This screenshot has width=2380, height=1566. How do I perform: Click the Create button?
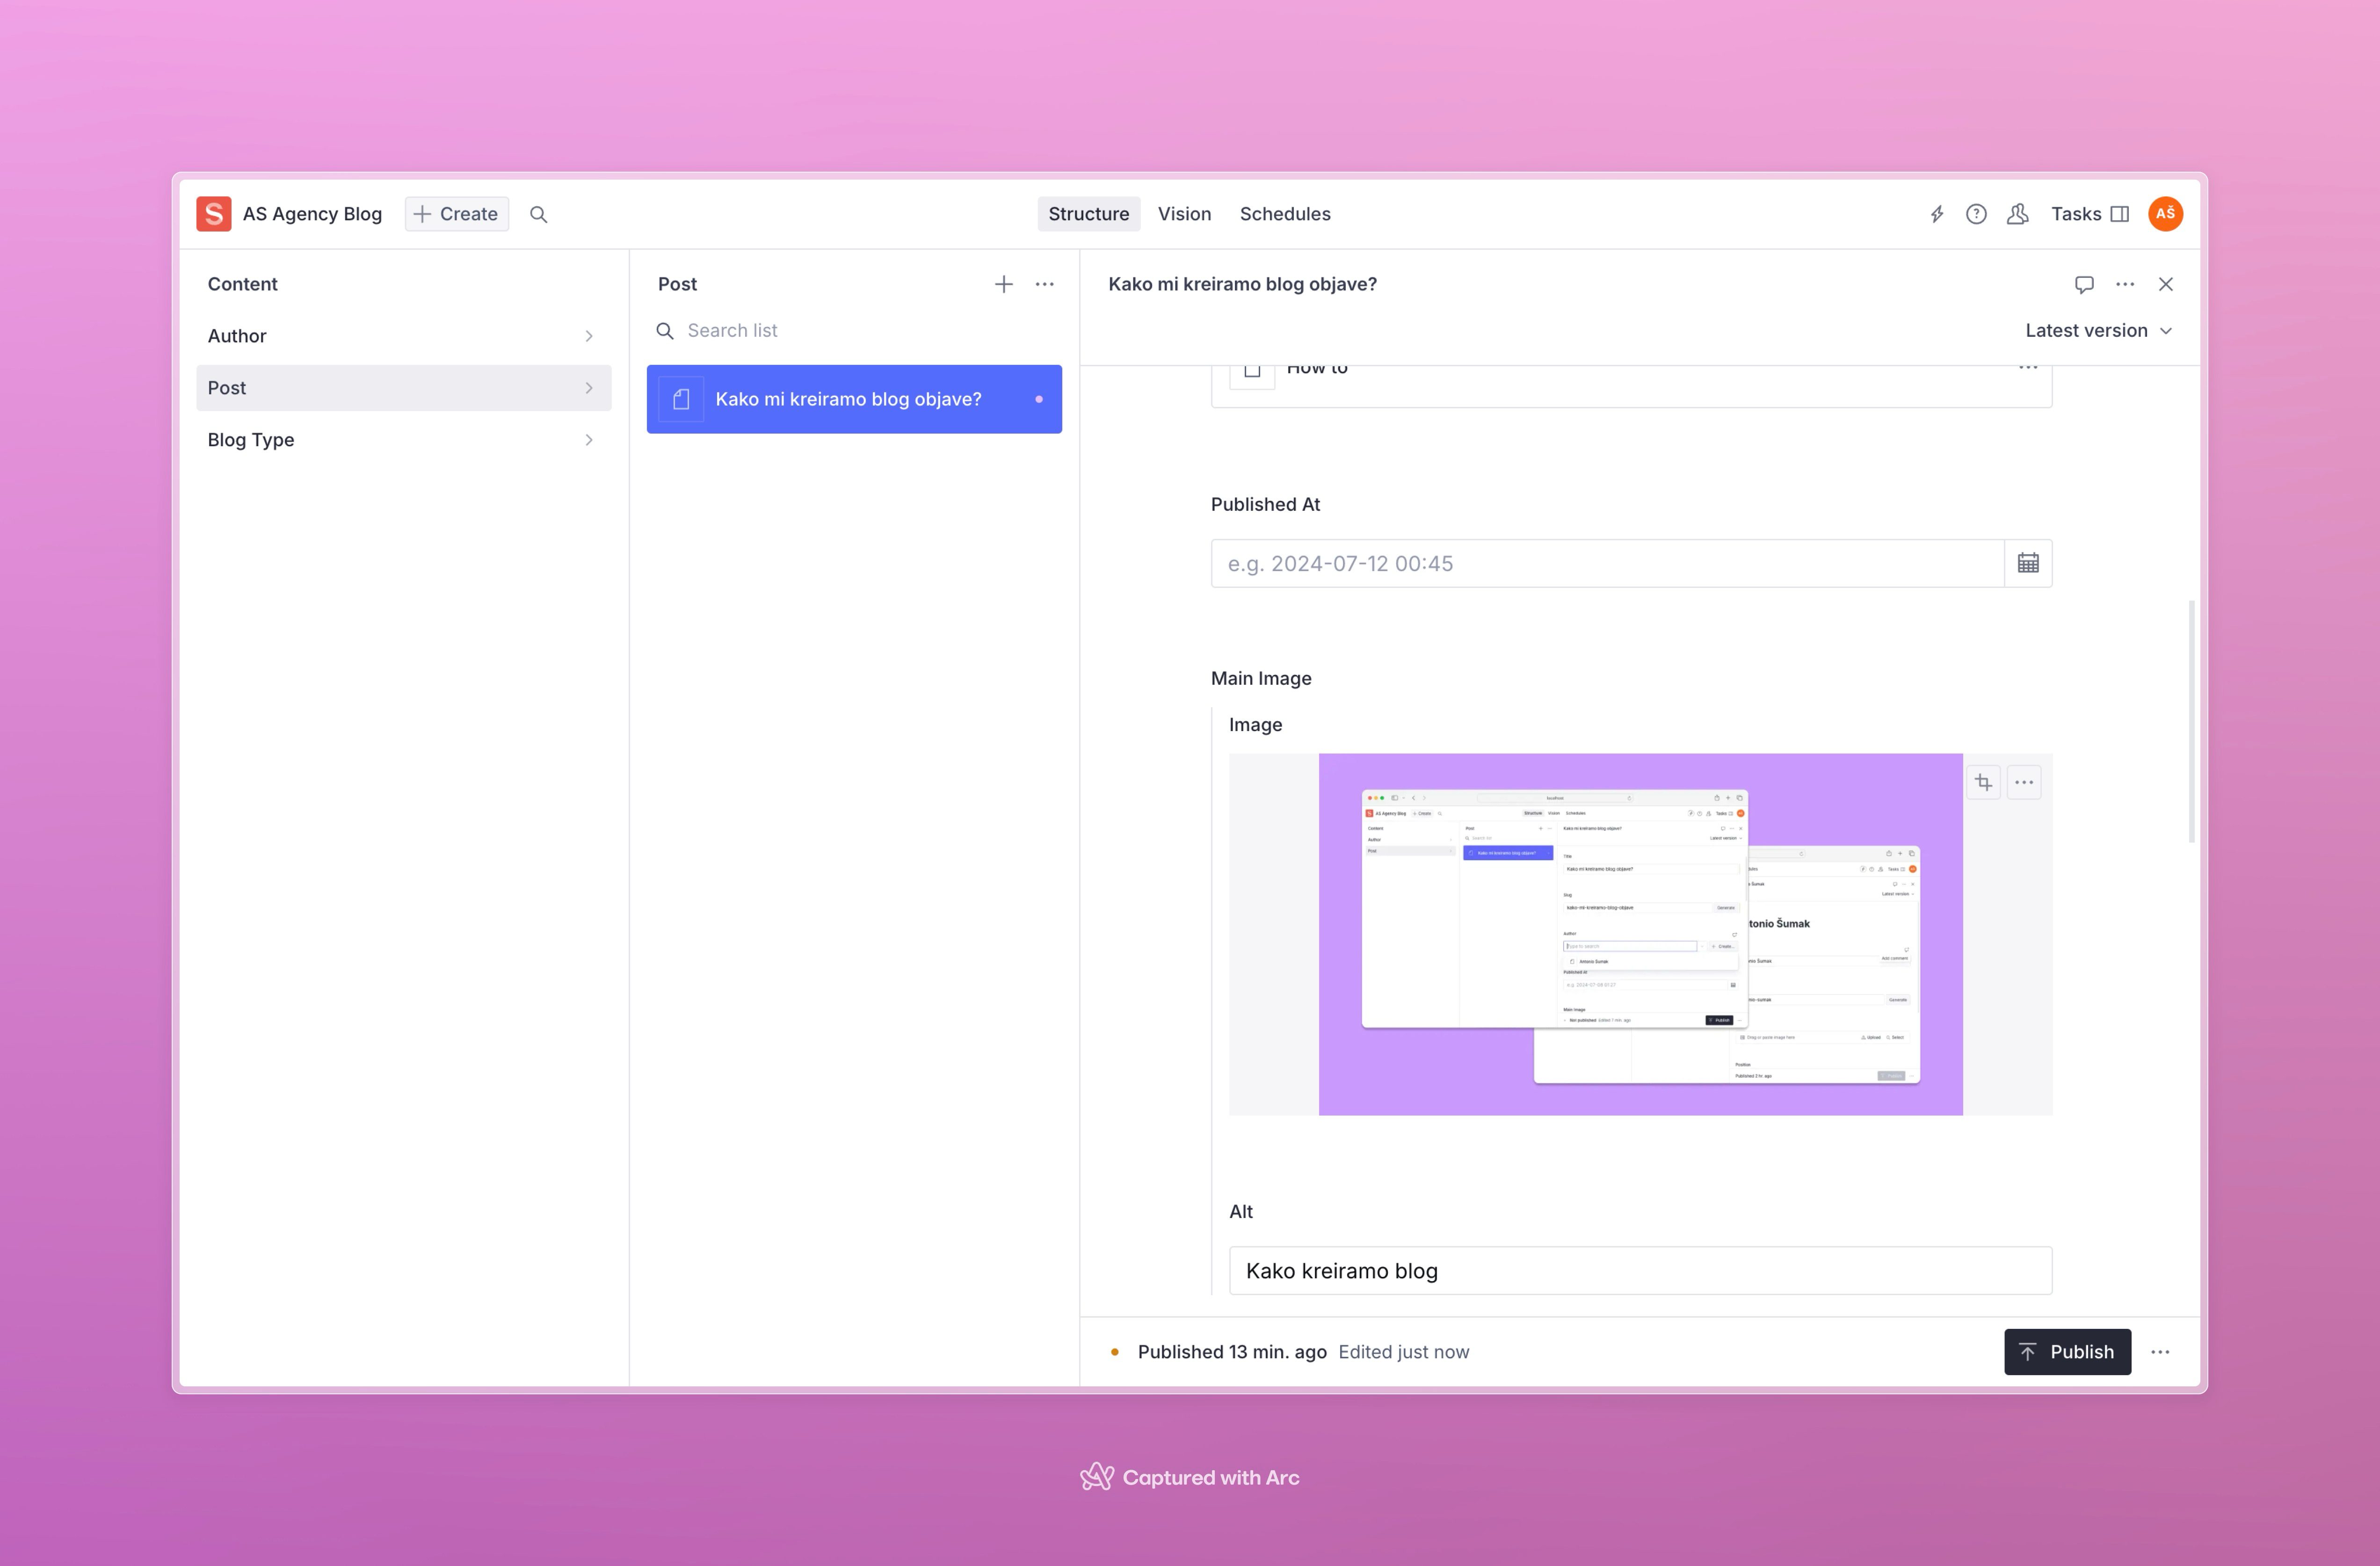(457, 214)
